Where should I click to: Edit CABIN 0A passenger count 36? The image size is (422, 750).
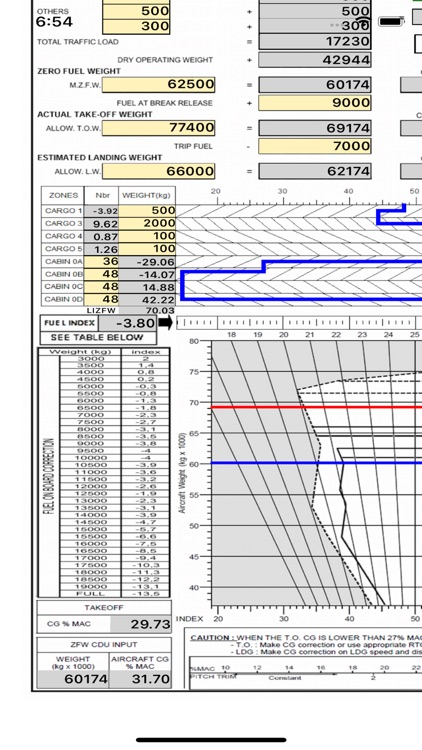[101, 262]
